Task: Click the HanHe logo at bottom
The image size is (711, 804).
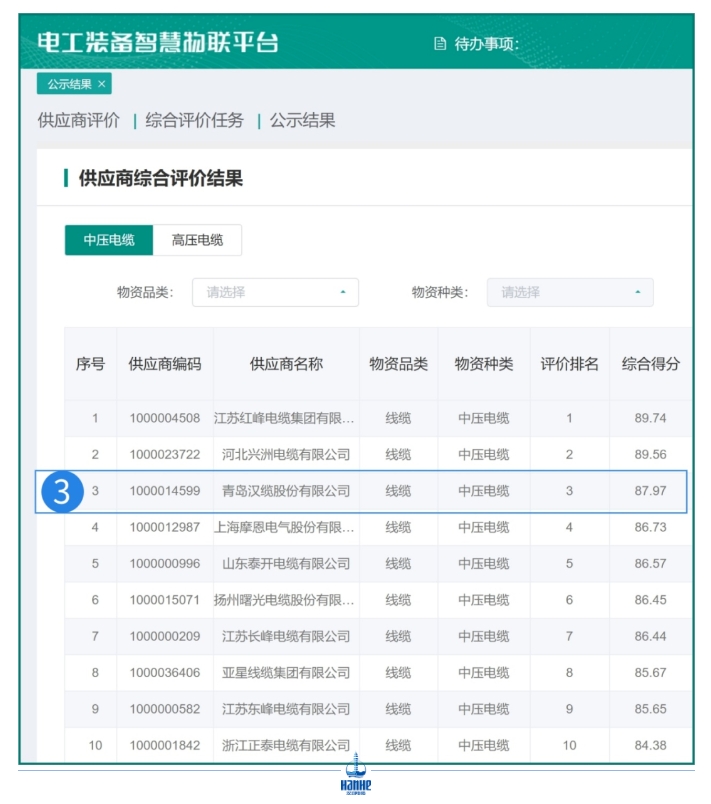Action: [x=355, y=777]
